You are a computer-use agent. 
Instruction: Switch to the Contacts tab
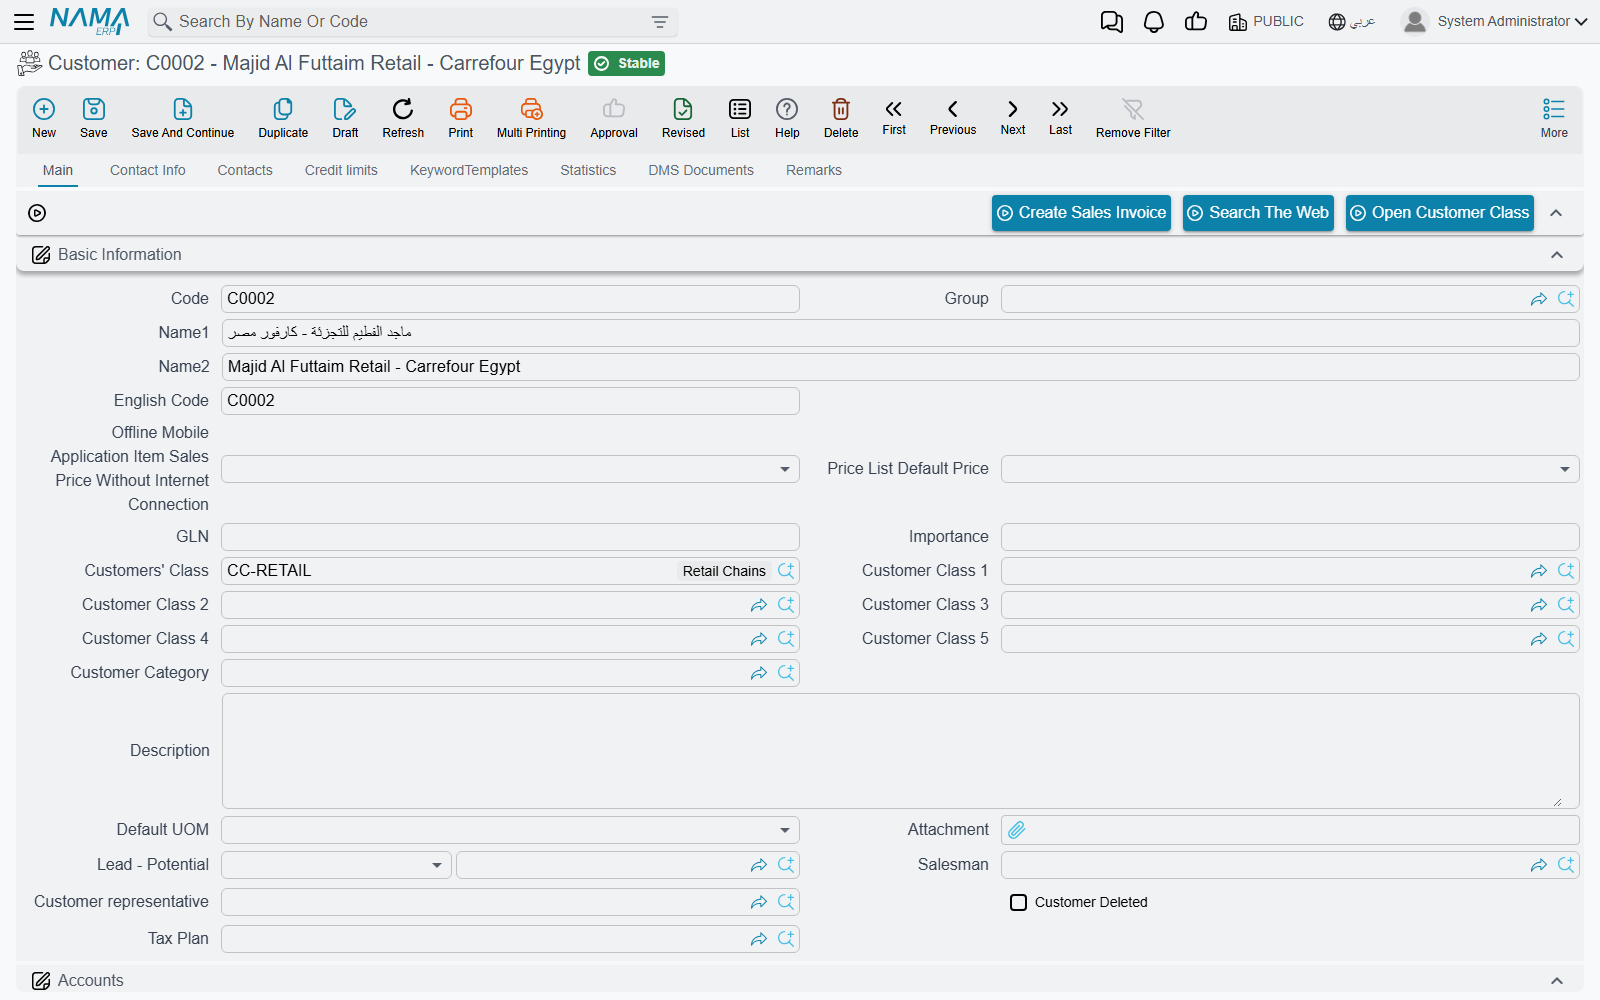pyautogui.click(x=245, y=170)
